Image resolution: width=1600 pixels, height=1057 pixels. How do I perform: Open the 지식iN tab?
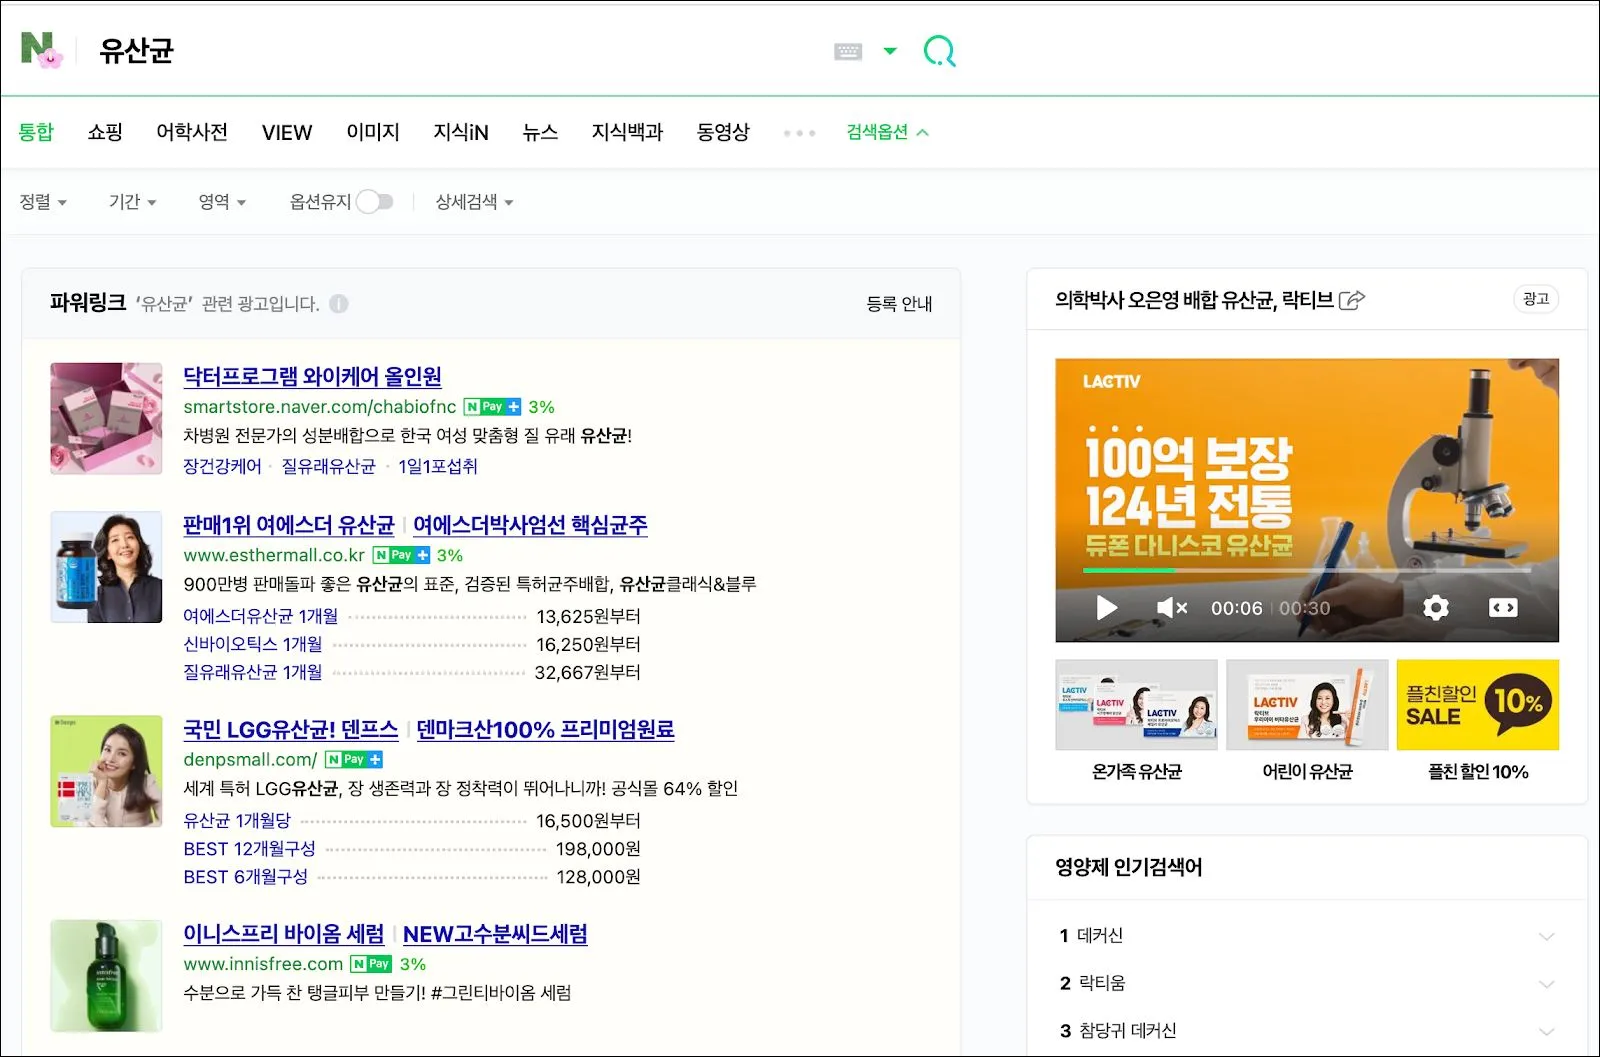point(461,132)
